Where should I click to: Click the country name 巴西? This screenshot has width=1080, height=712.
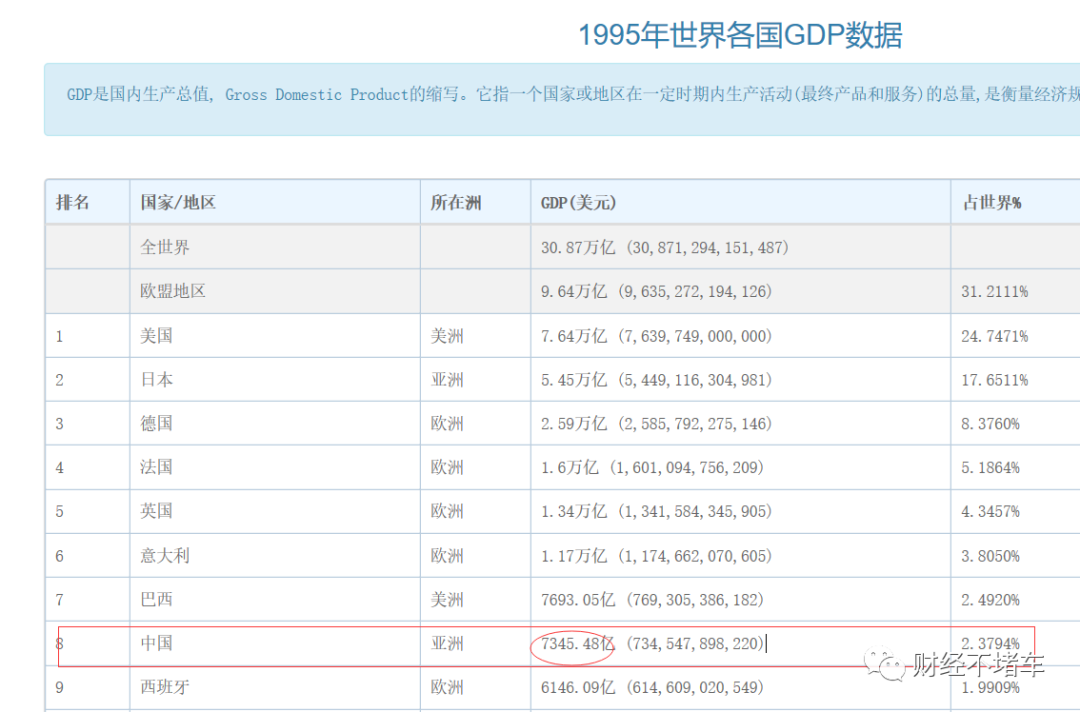coord(156,600)
